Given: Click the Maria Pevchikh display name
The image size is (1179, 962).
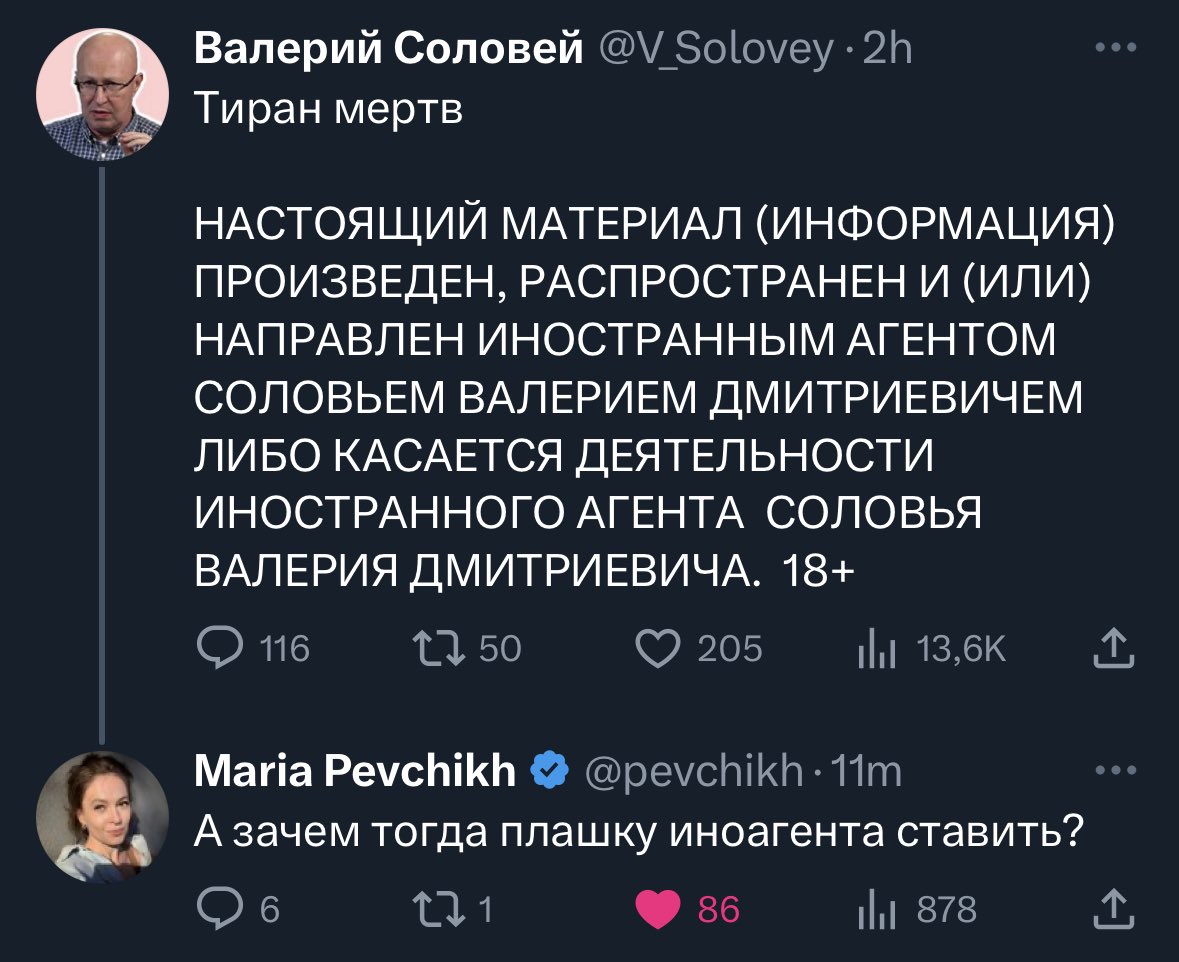Looking at the screenshot, I should click(355, 771).
